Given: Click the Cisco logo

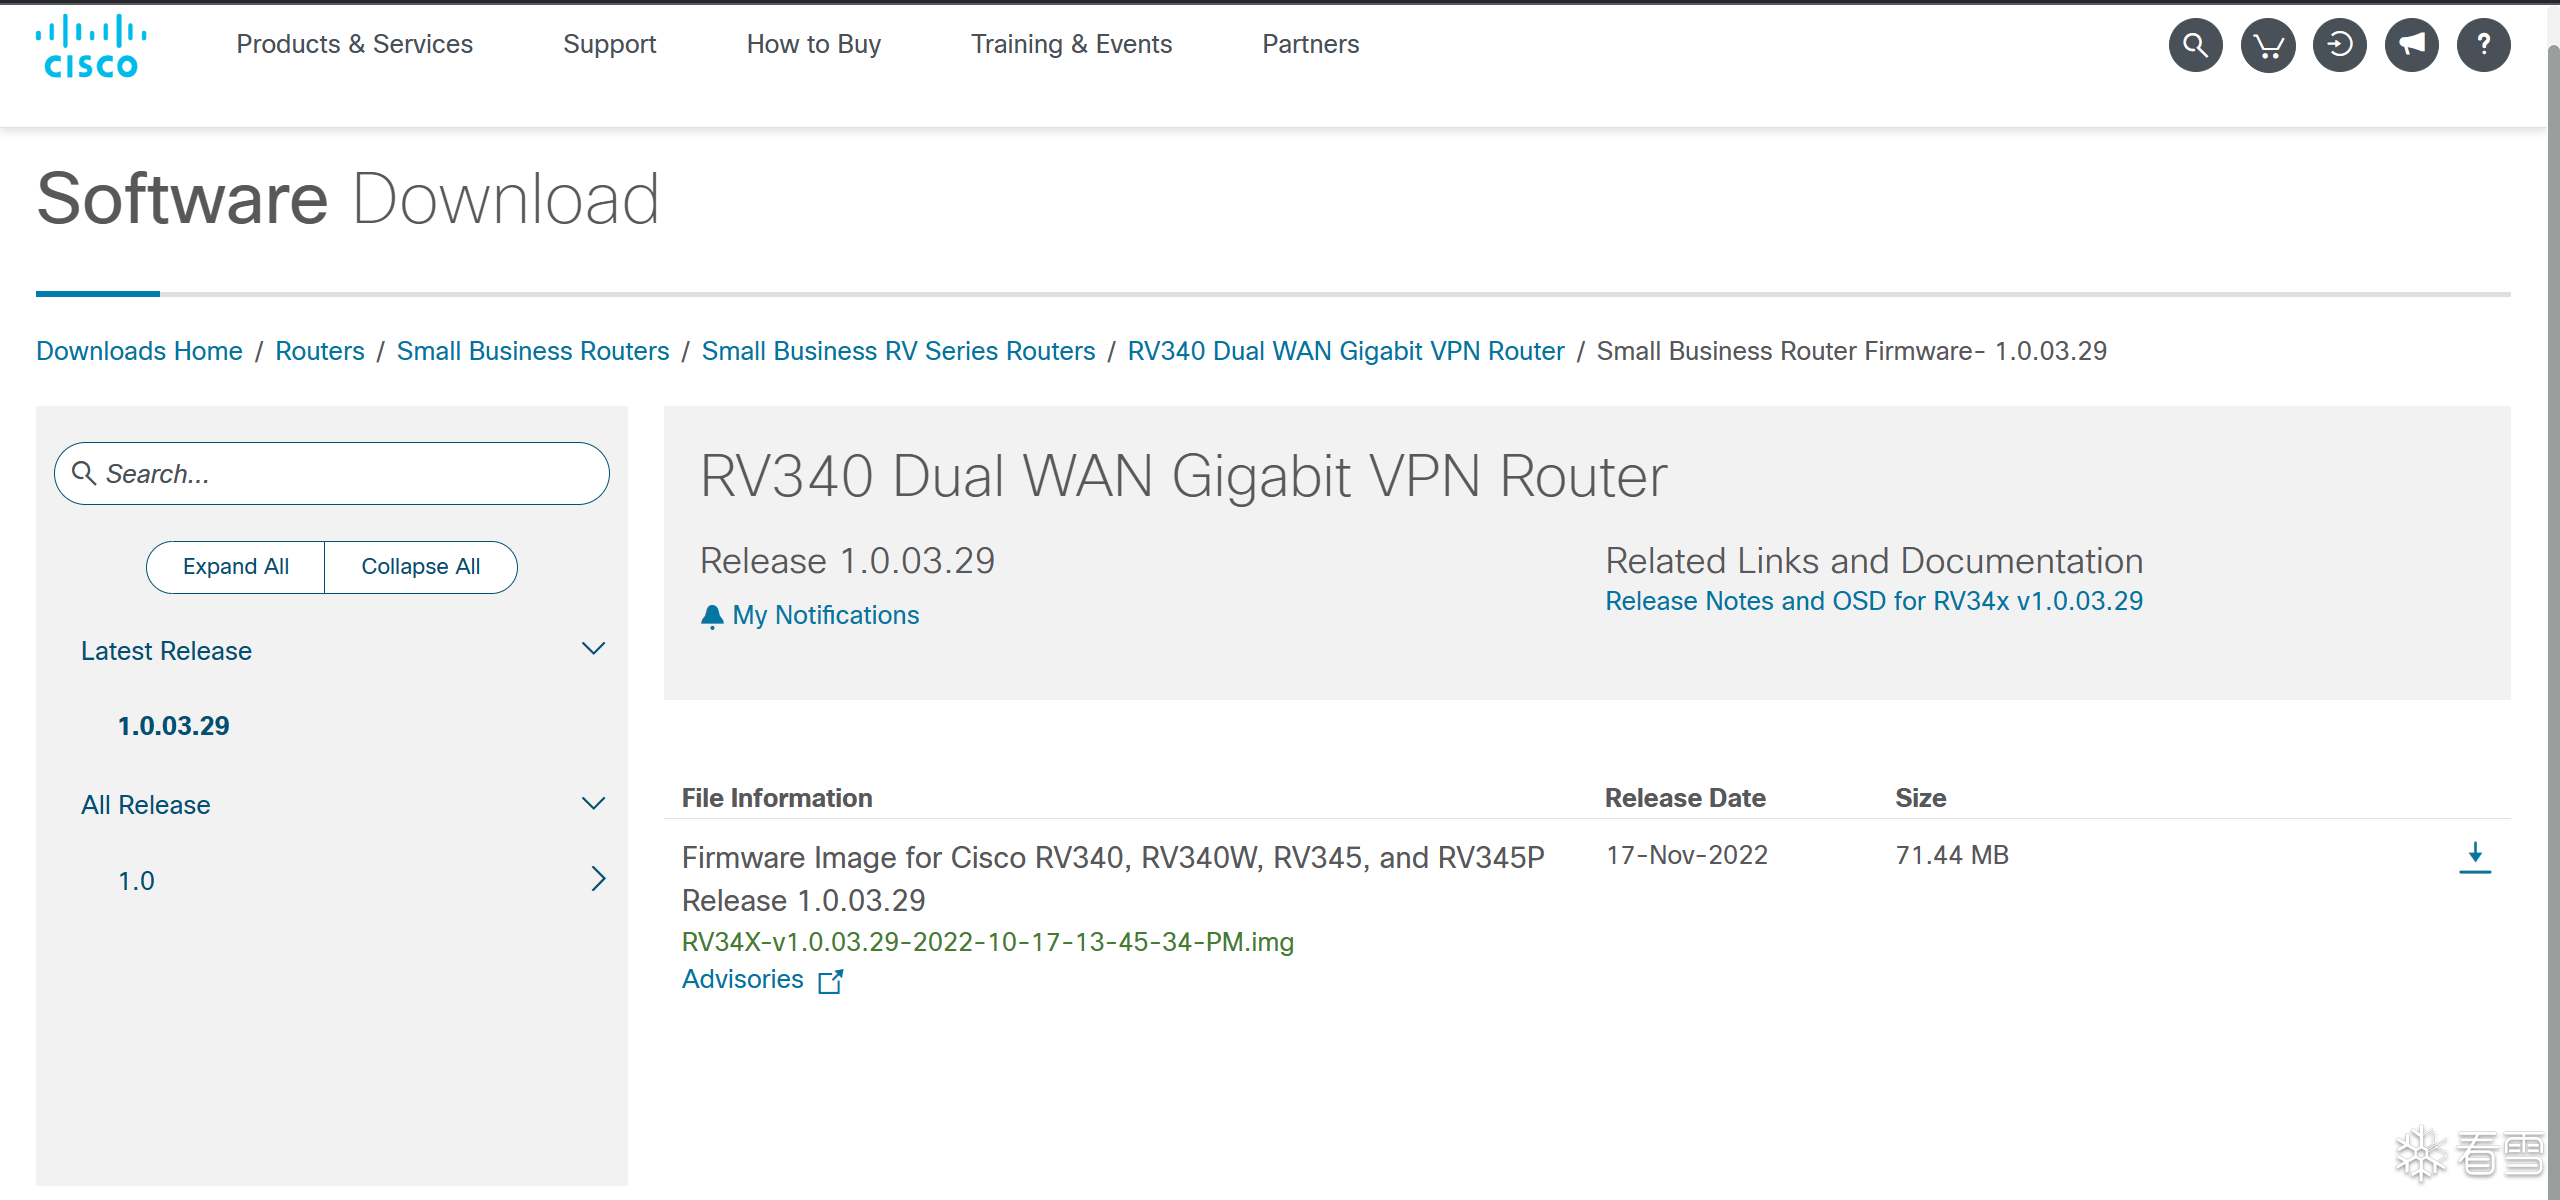Looking at the screenshot, I should tap(91, 46).
